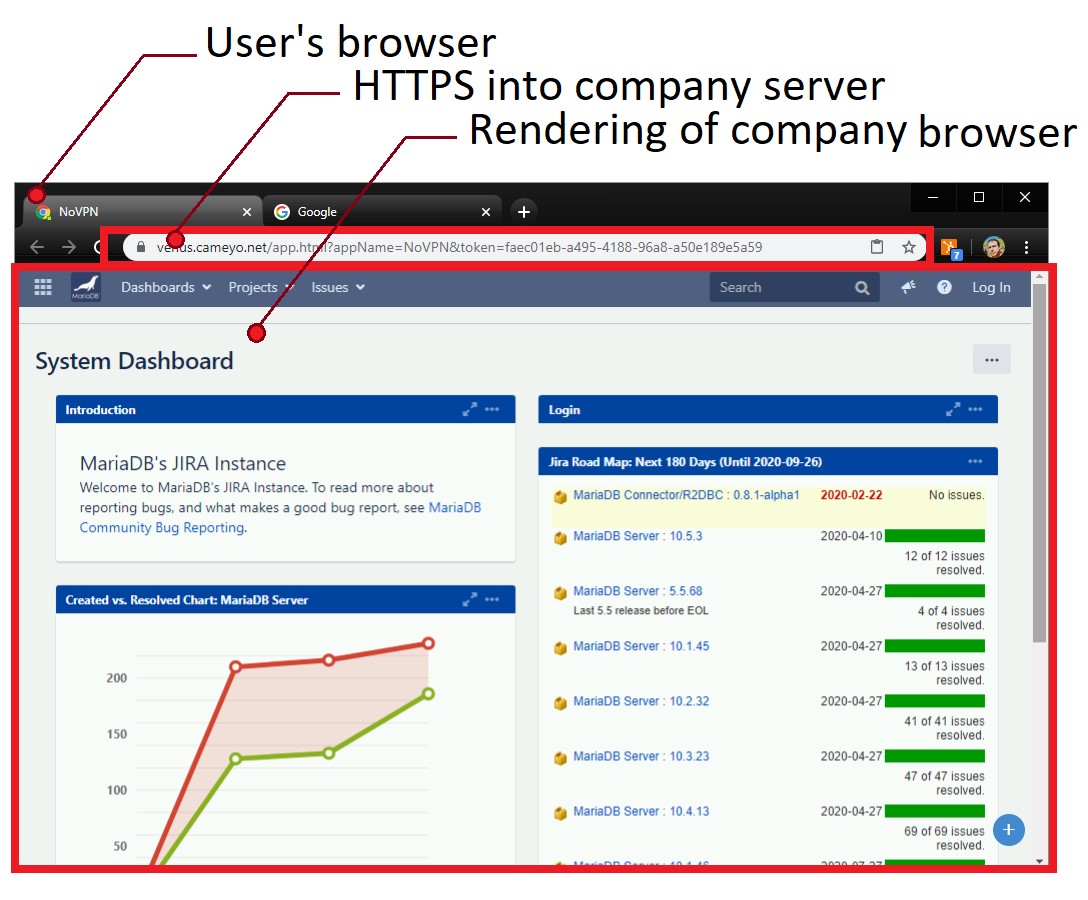This screenshot has height=900, width=1088.
Task: Open the Chrome three-dot menu
Action: pyautogui.click(x=1027, y=247)
